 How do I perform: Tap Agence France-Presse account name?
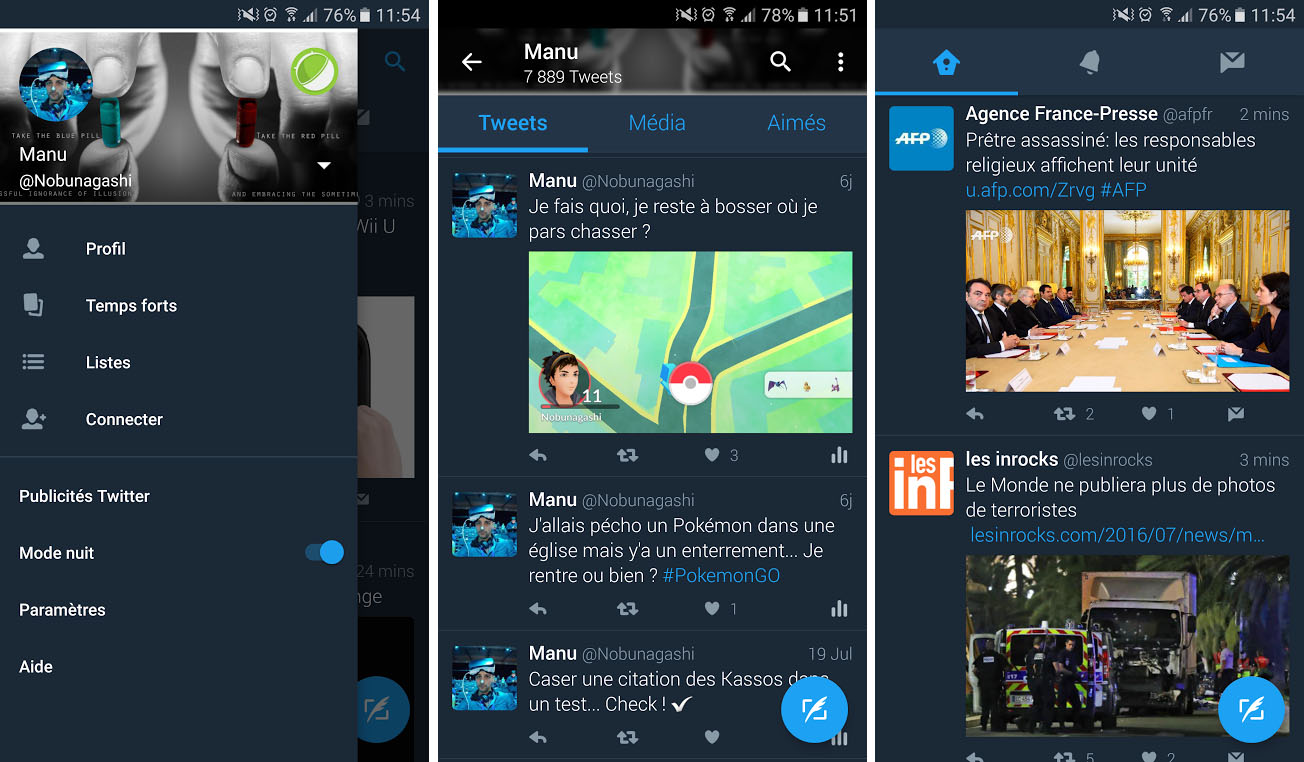(1062, 114)
